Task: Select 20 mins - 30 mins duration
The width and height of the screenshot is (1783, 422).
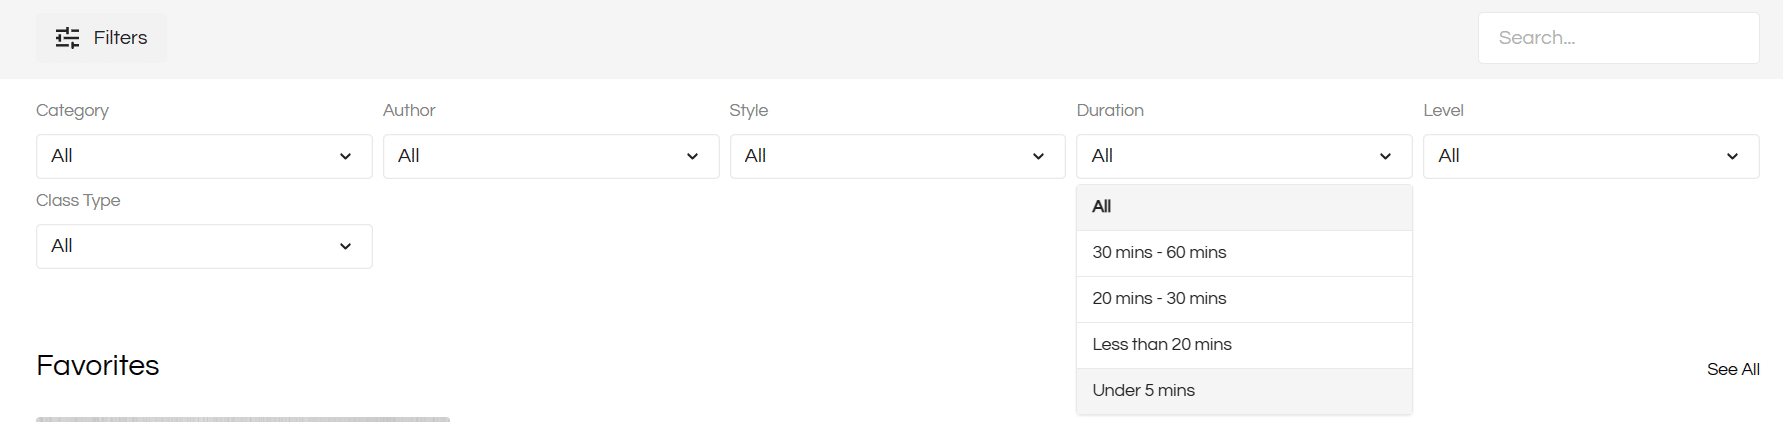Action: (x=1244, y=299)
